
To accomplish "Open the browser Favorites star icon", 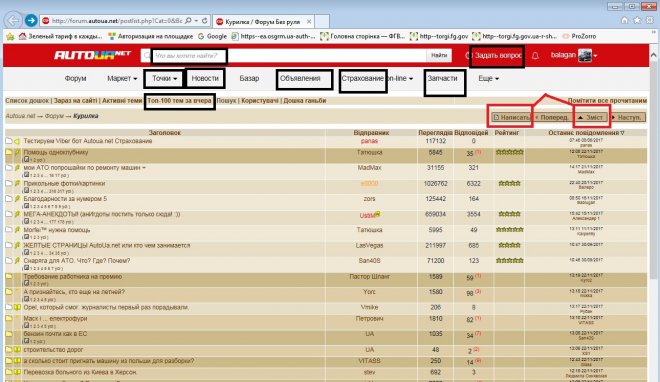I will [x=637, y=20].
